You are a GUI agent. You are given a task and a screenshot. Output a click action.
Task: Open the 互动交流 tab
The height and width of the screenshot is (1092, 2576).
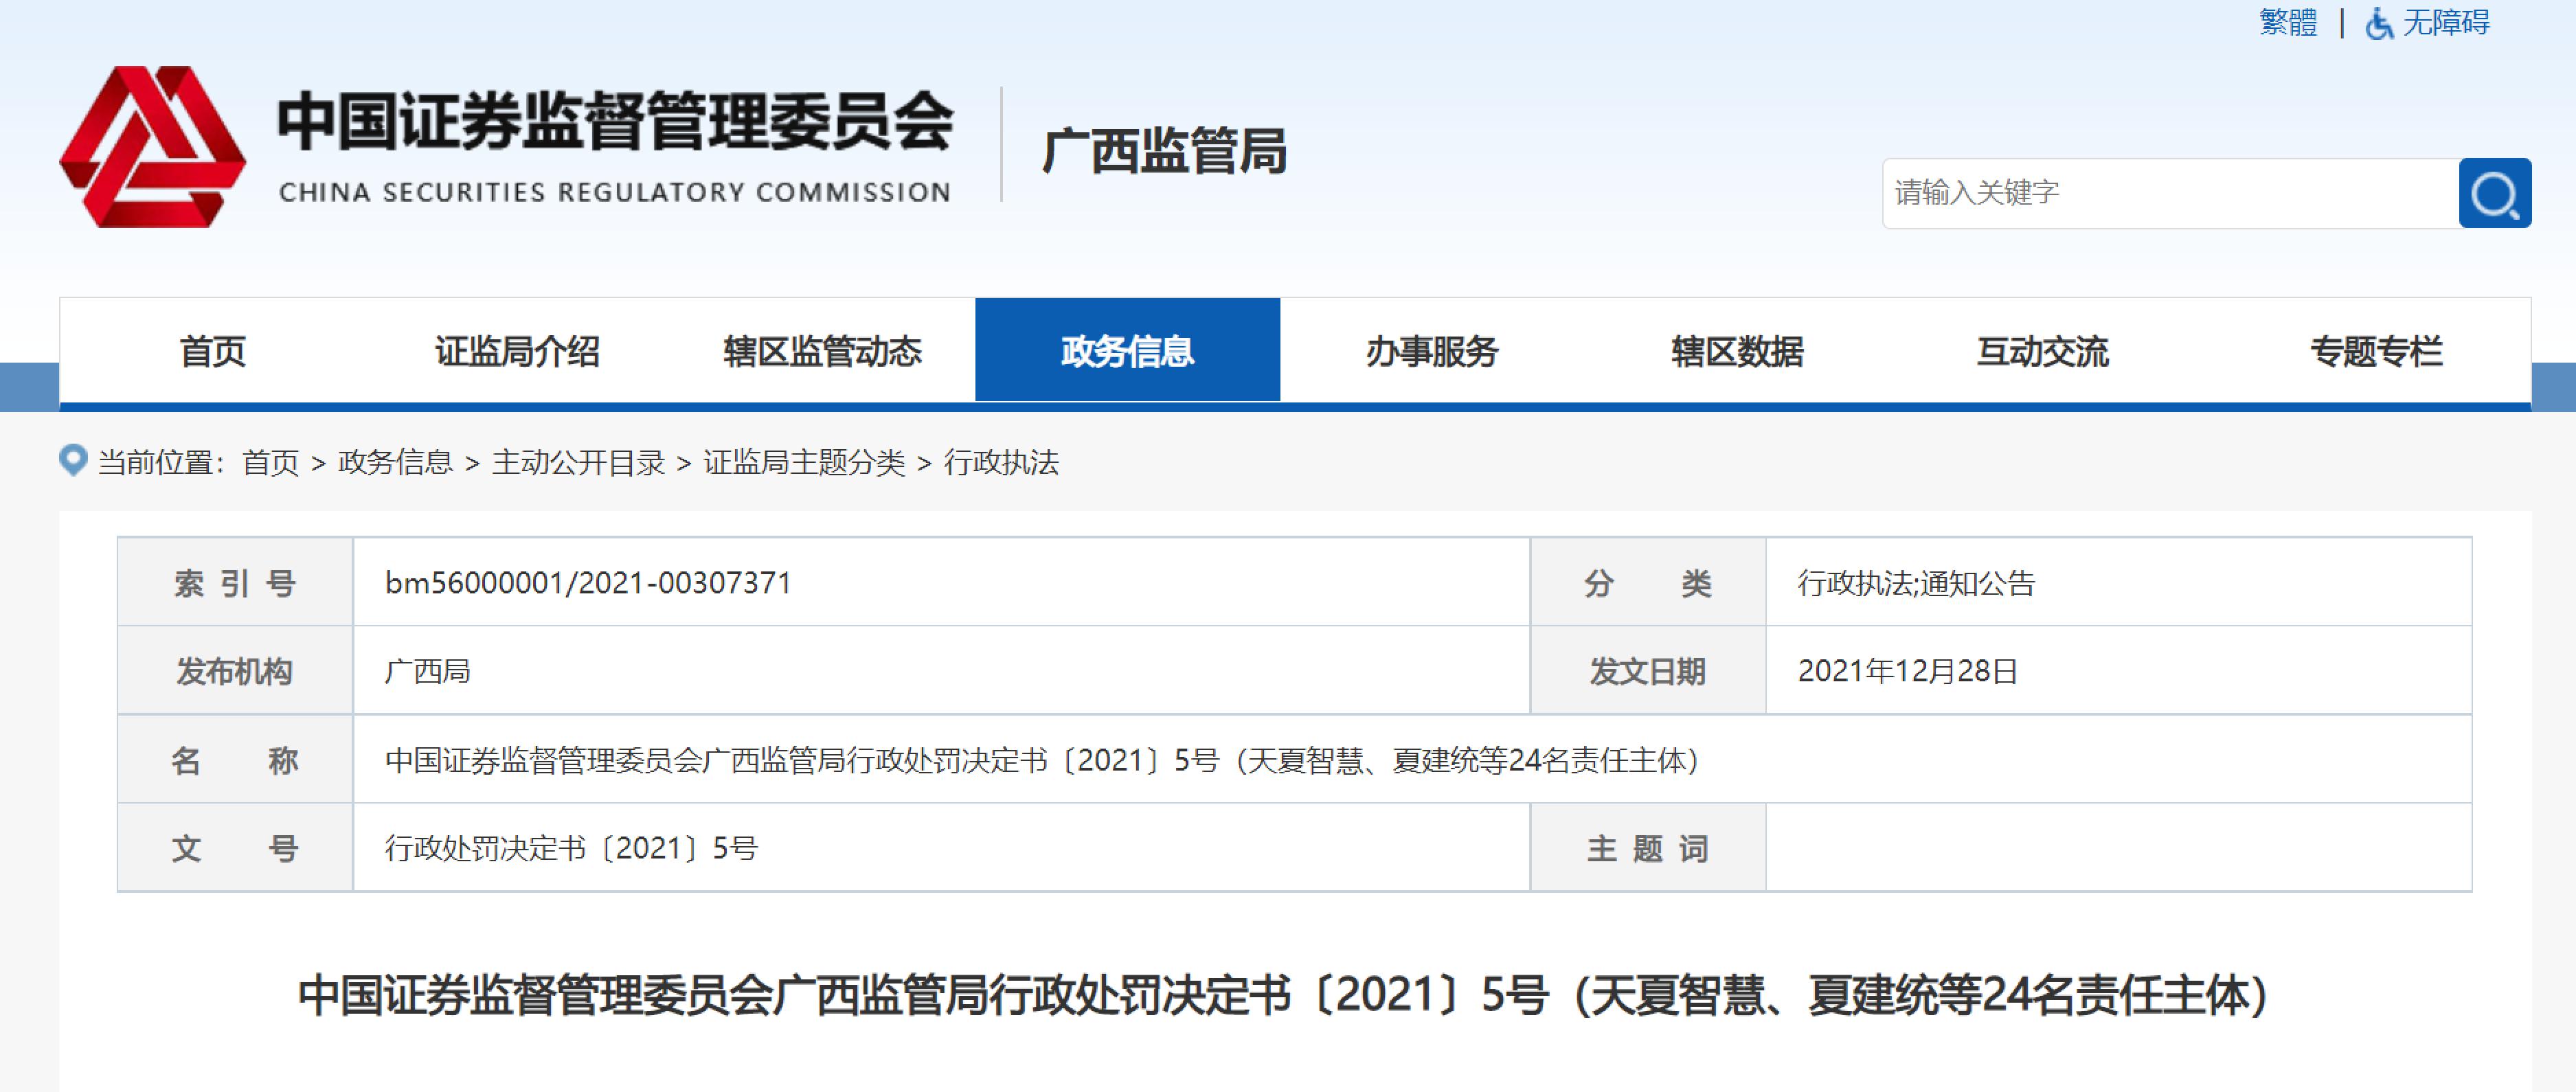click(2042, 351)
